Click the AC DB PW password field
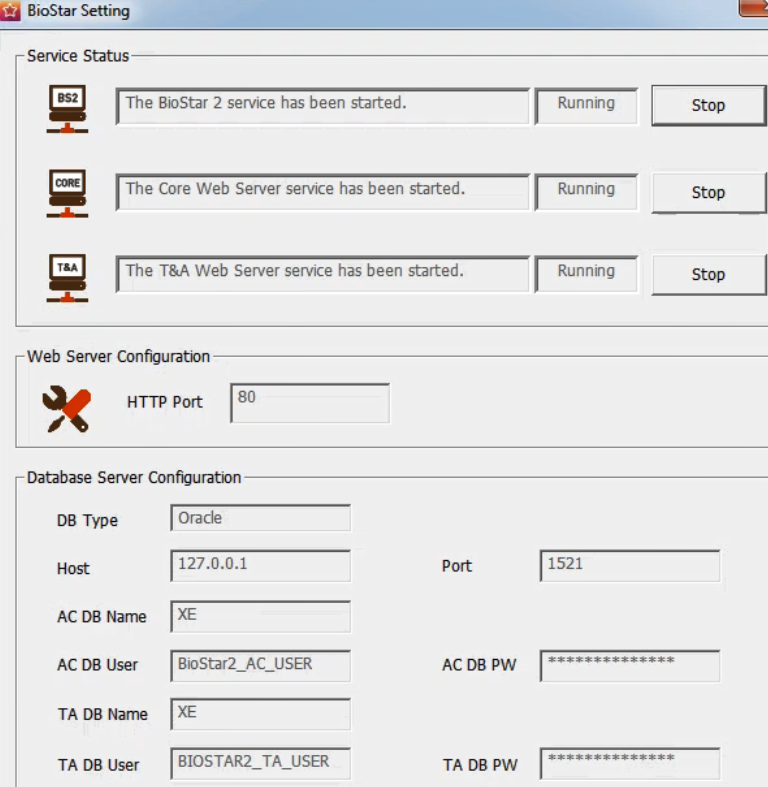Viewport: 768px width, 787px height. tap(630, 666)
